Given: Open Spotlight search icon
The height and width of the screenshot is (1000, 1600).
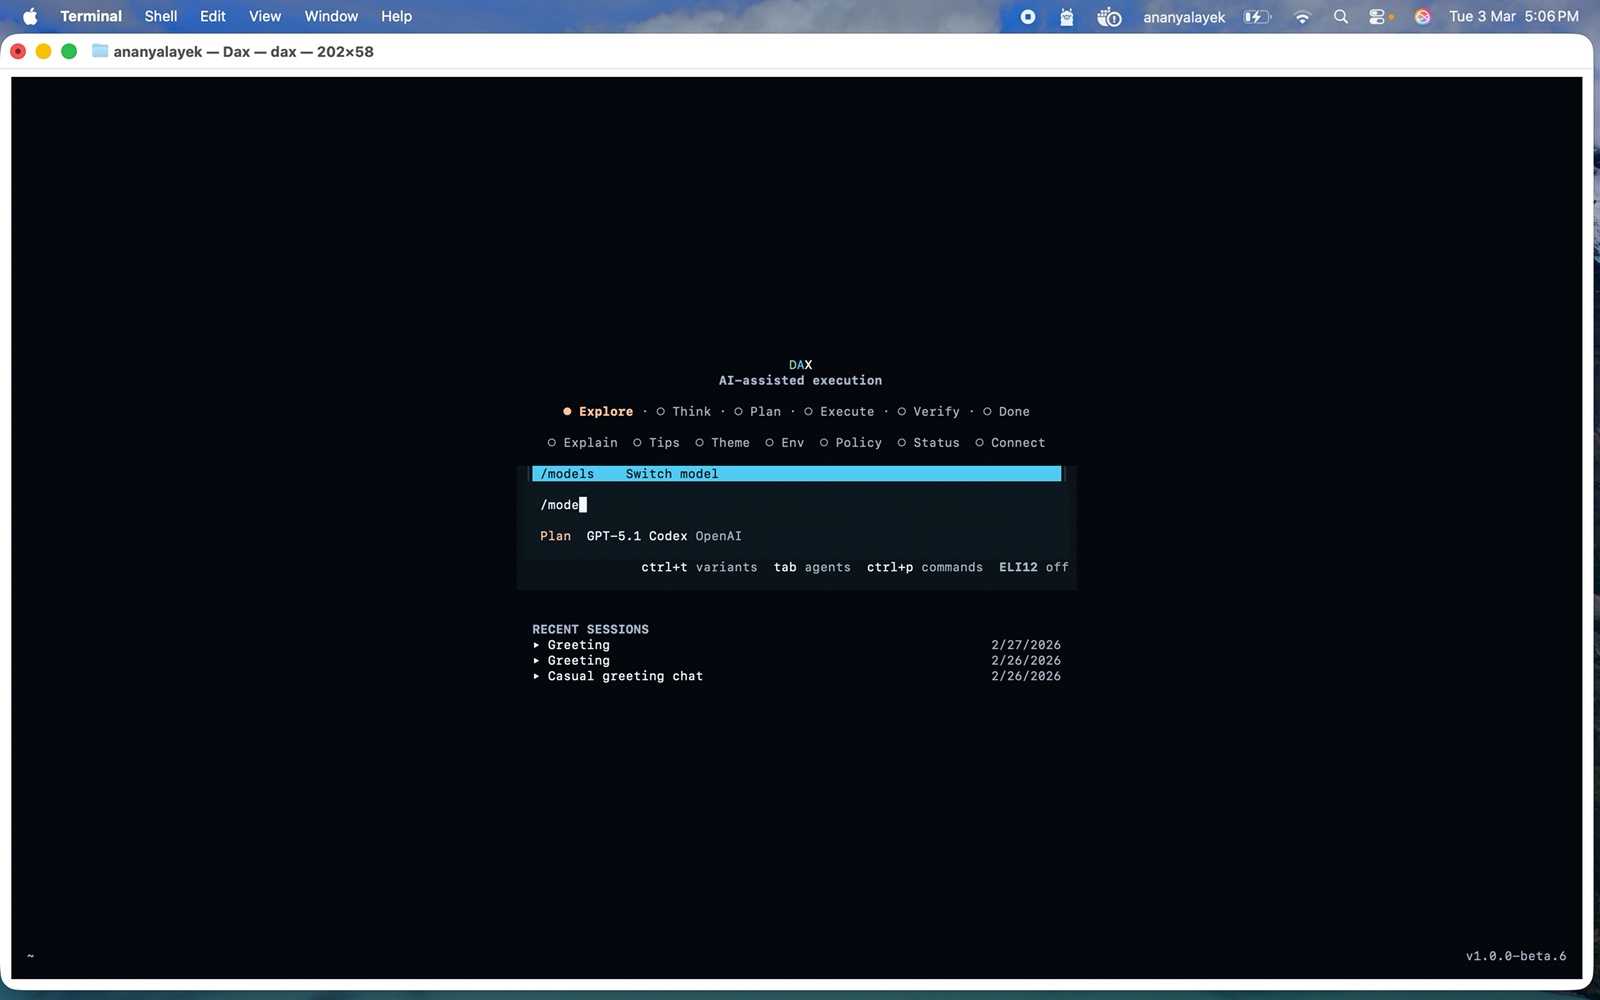Looking at the screenshot, I should click(x=1341, y=17).
